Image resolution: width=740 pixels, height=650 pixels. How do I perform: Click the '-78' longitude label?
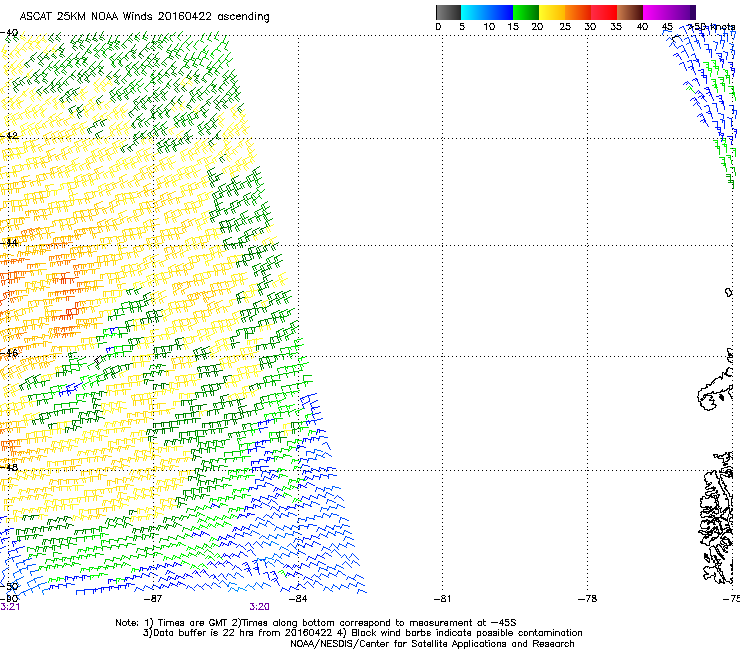(587, 599)
